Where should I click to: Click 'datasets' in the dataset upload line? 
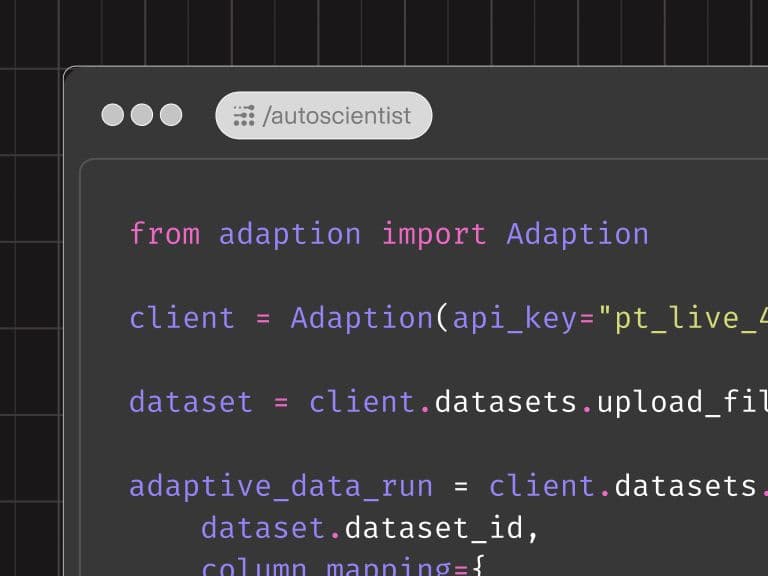[x=505, y=402]
